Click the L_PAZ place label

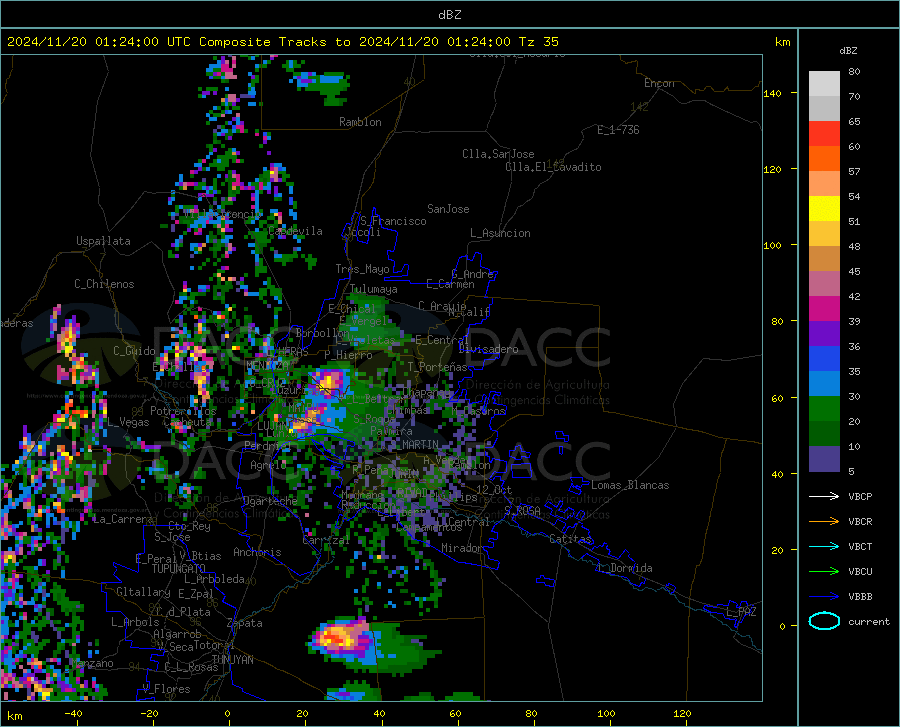pos(741,612)
